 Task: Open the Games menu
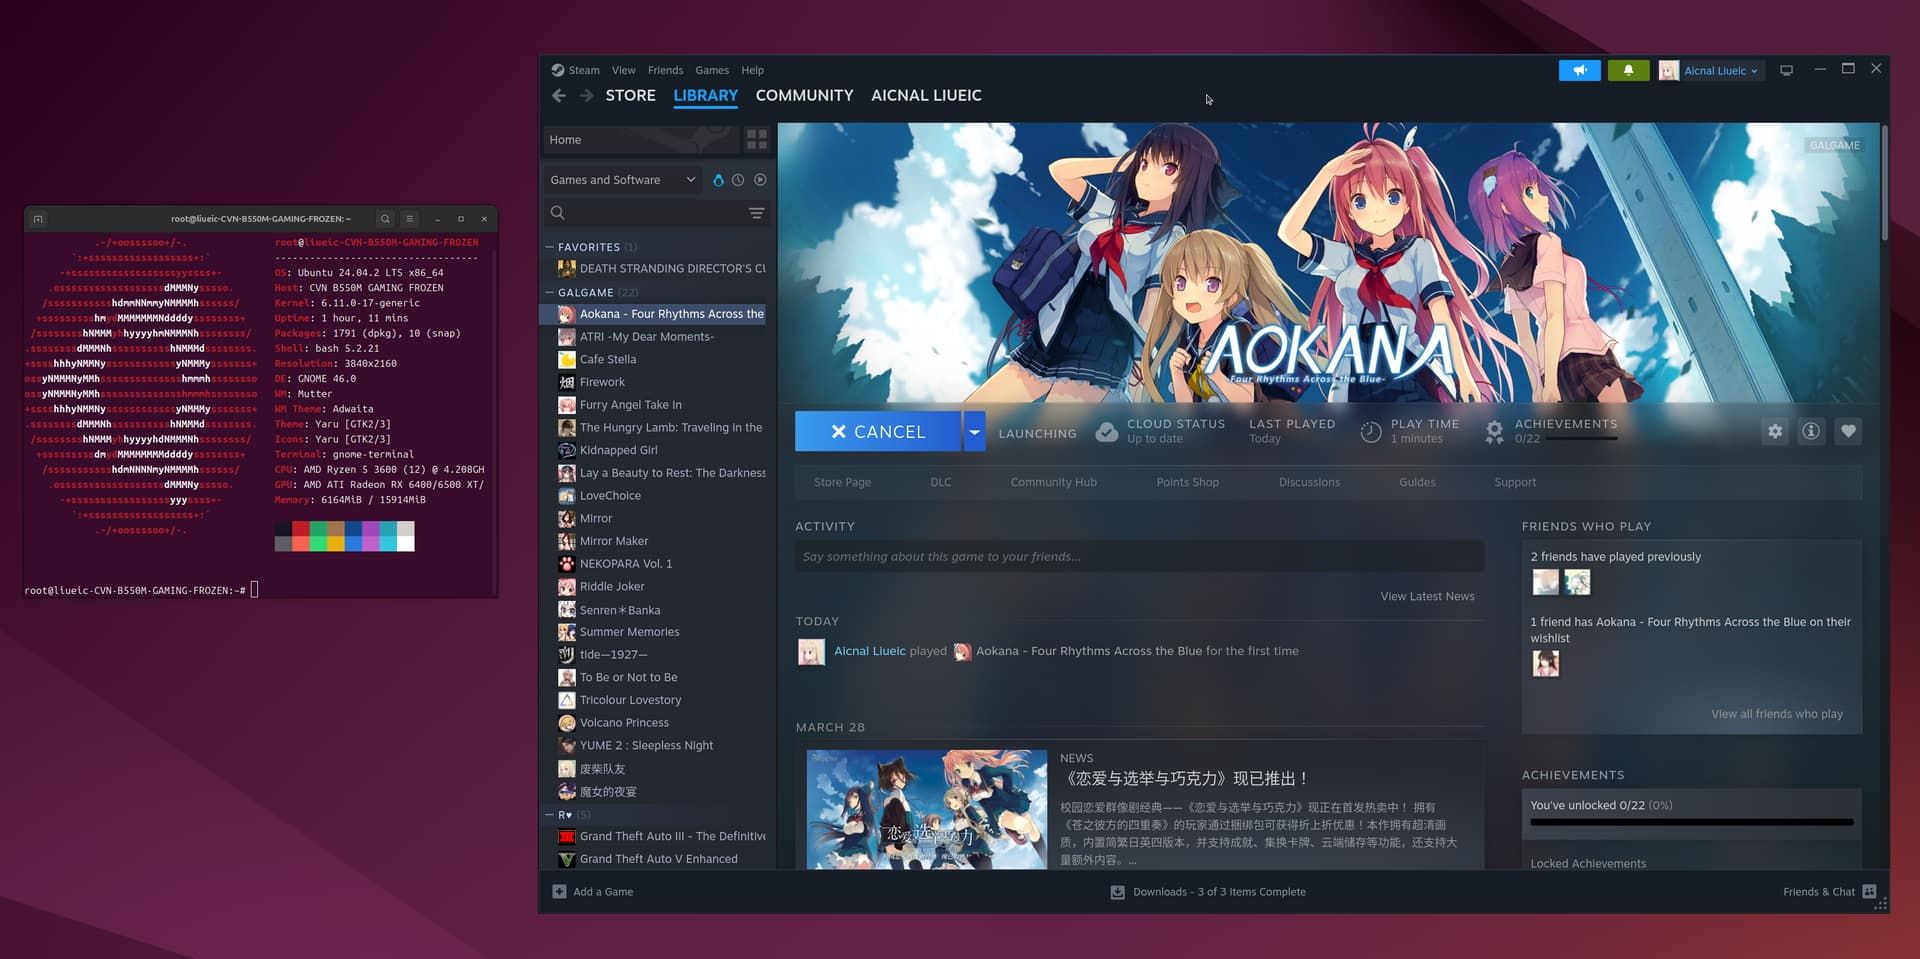point(712,70)
